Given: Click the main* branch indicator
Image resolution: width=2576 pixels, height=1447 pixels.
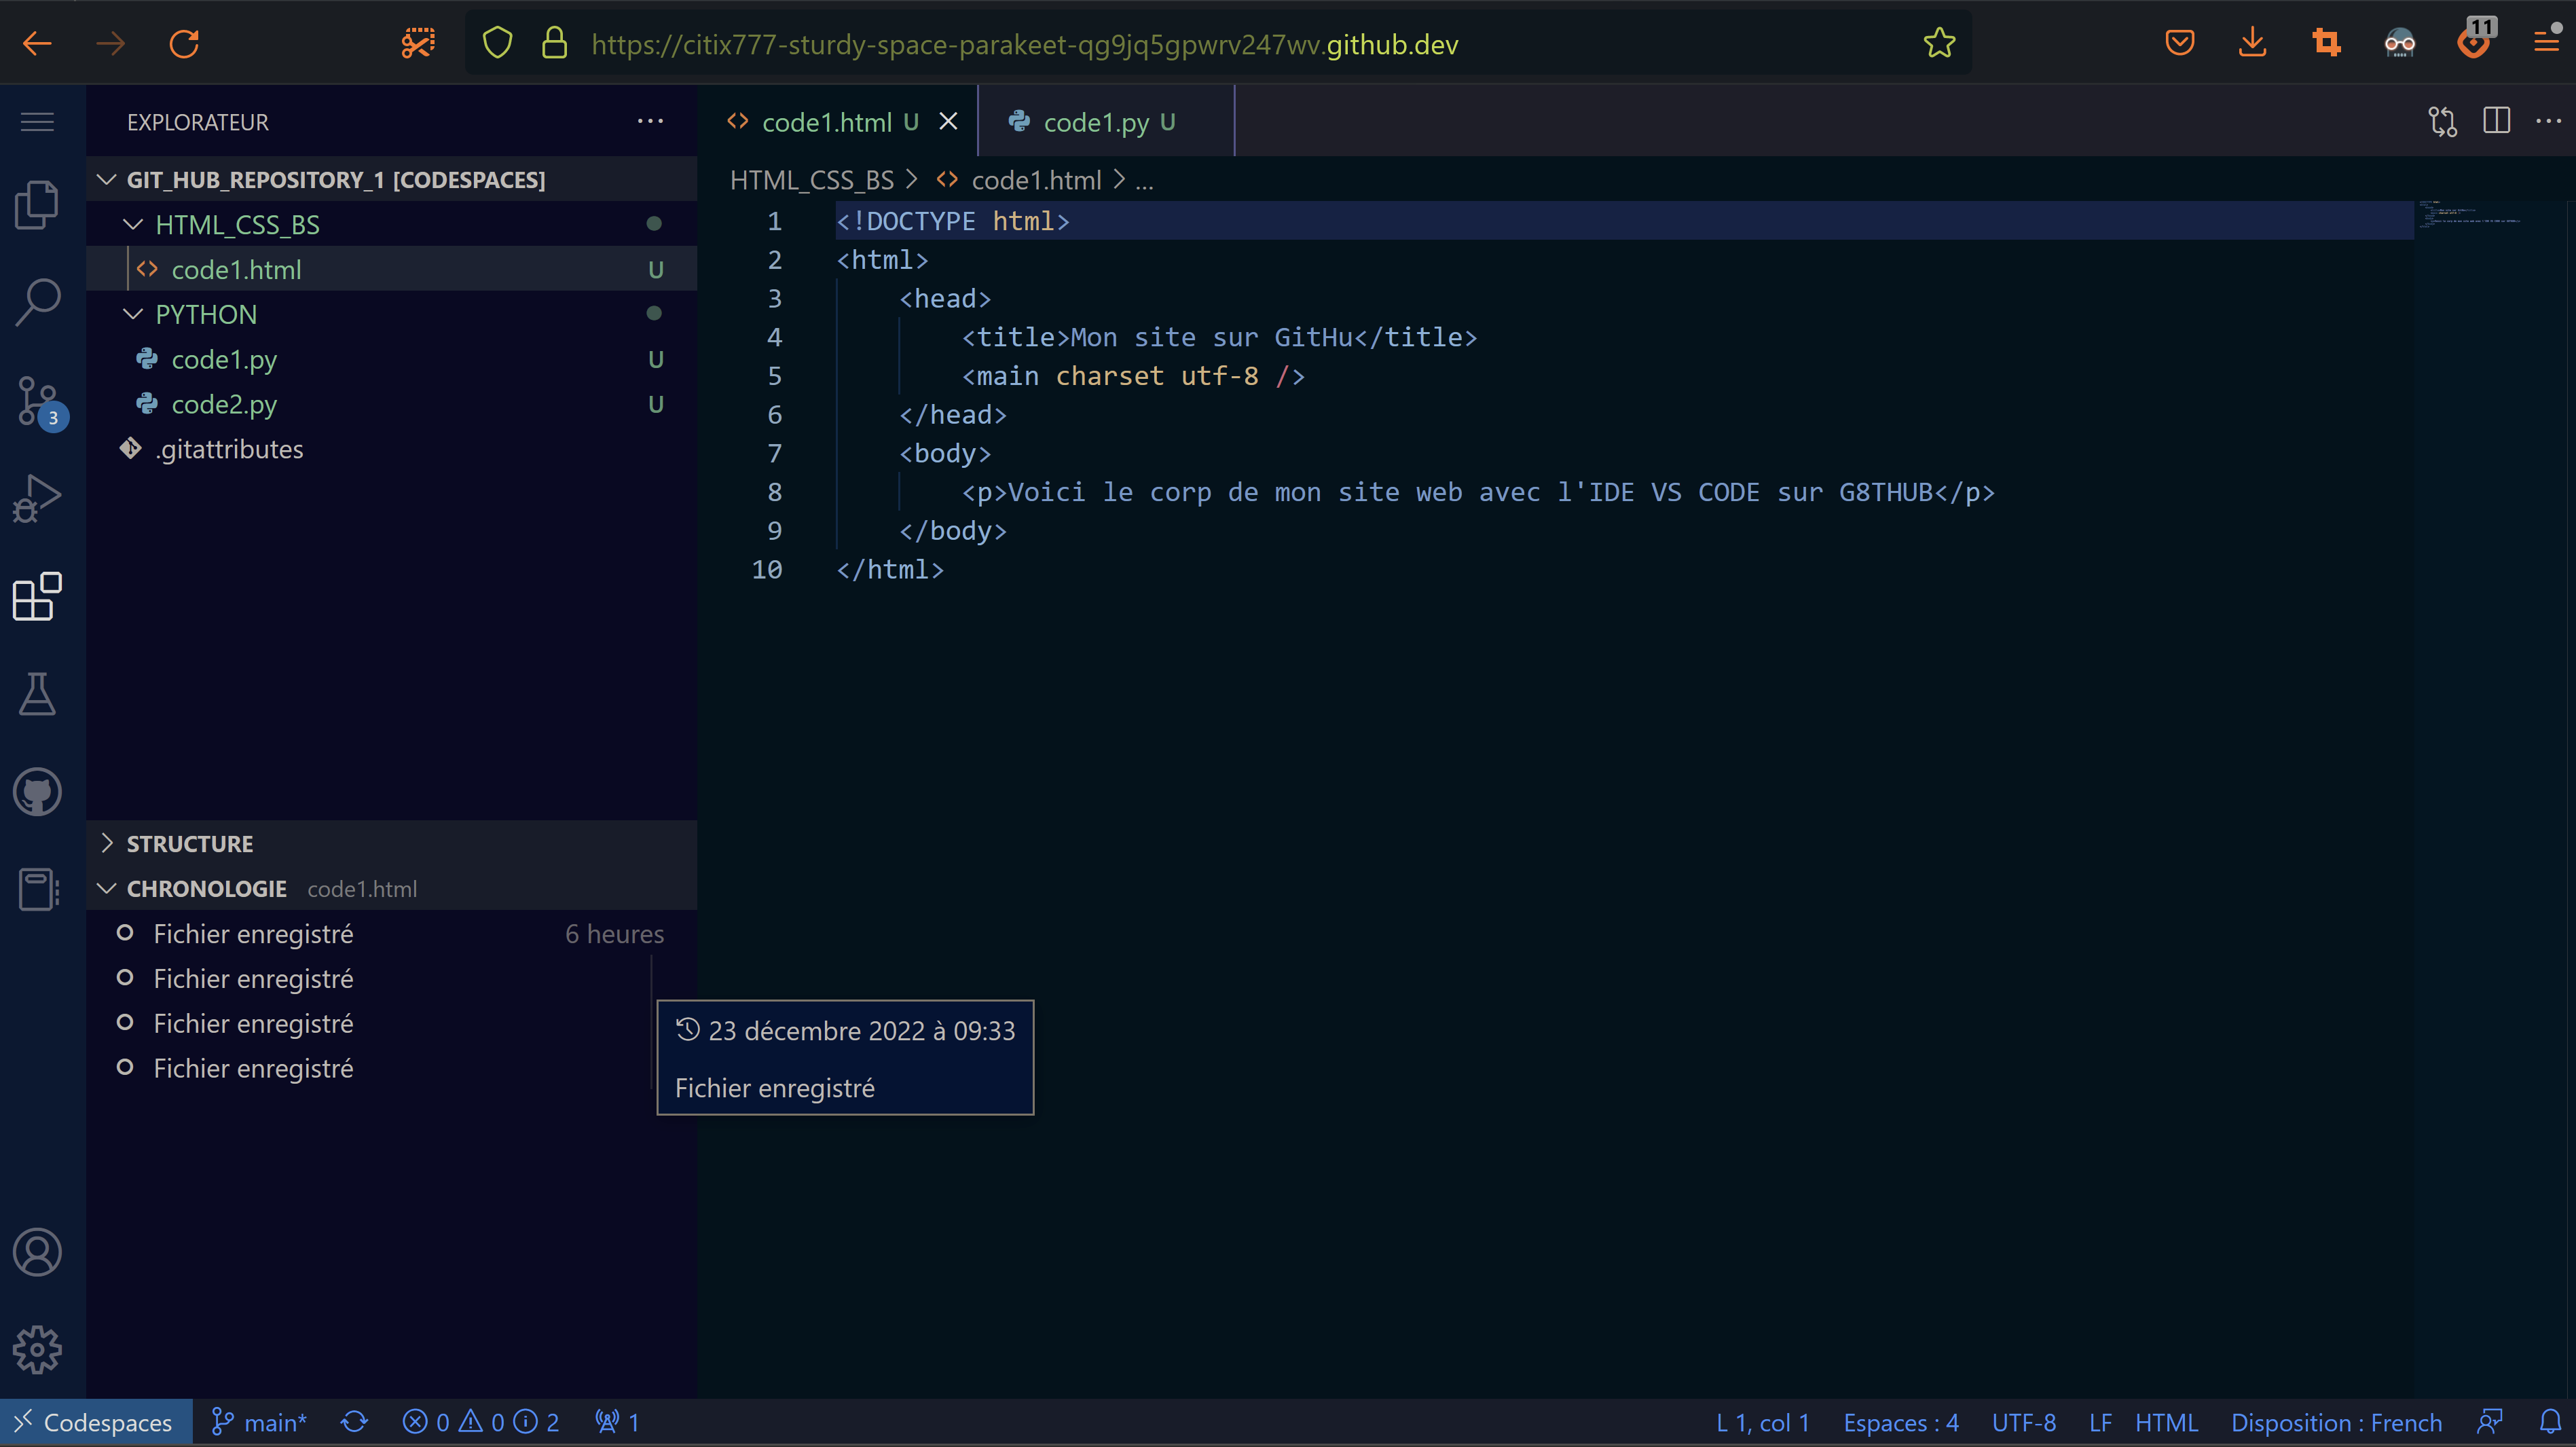Looking at the screenshot, I should pos(258,1421).
